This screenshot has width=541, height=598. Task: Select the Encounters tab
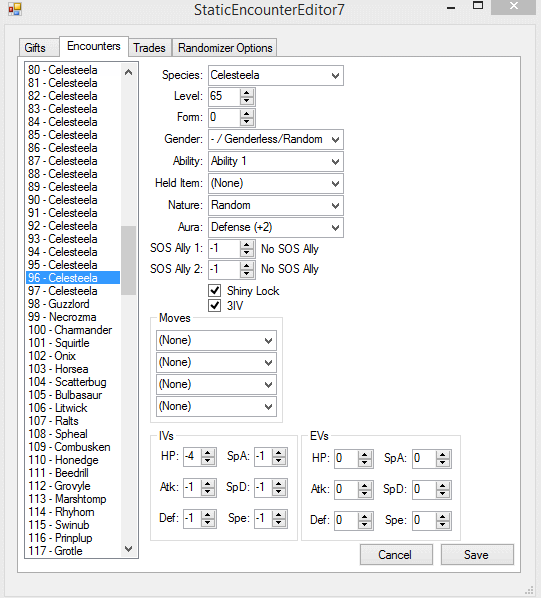point(94,46)
